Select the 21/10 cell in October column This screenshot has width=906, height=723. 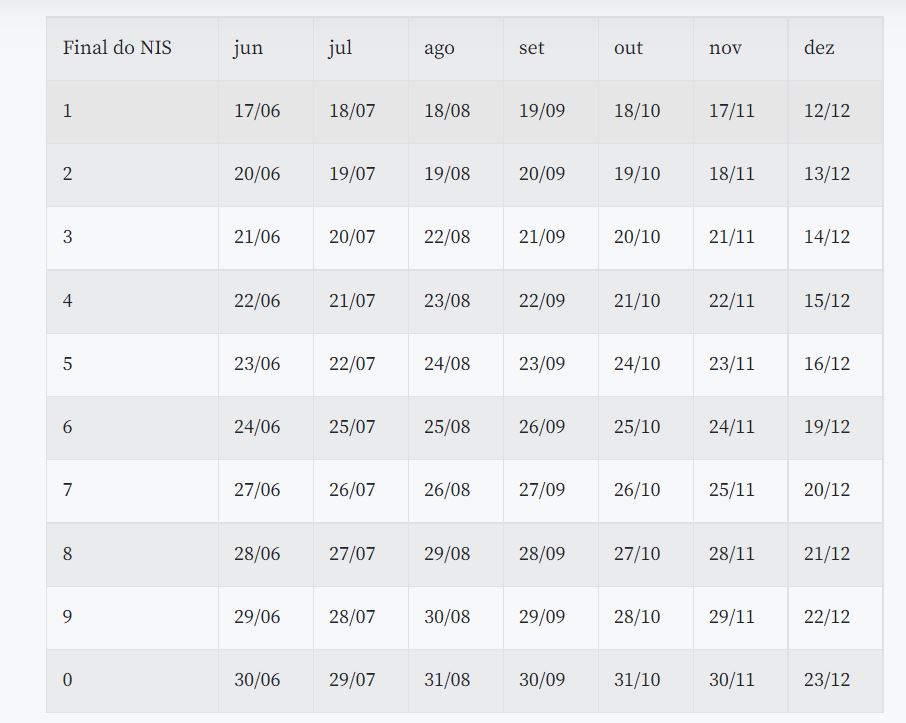(x=637, y=300)
